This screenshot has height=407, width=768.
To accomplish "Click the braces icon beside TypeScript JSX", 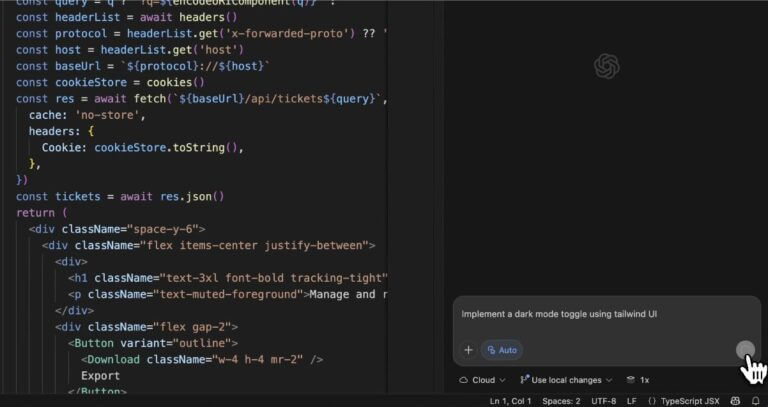I will click(x=652, y=401).
